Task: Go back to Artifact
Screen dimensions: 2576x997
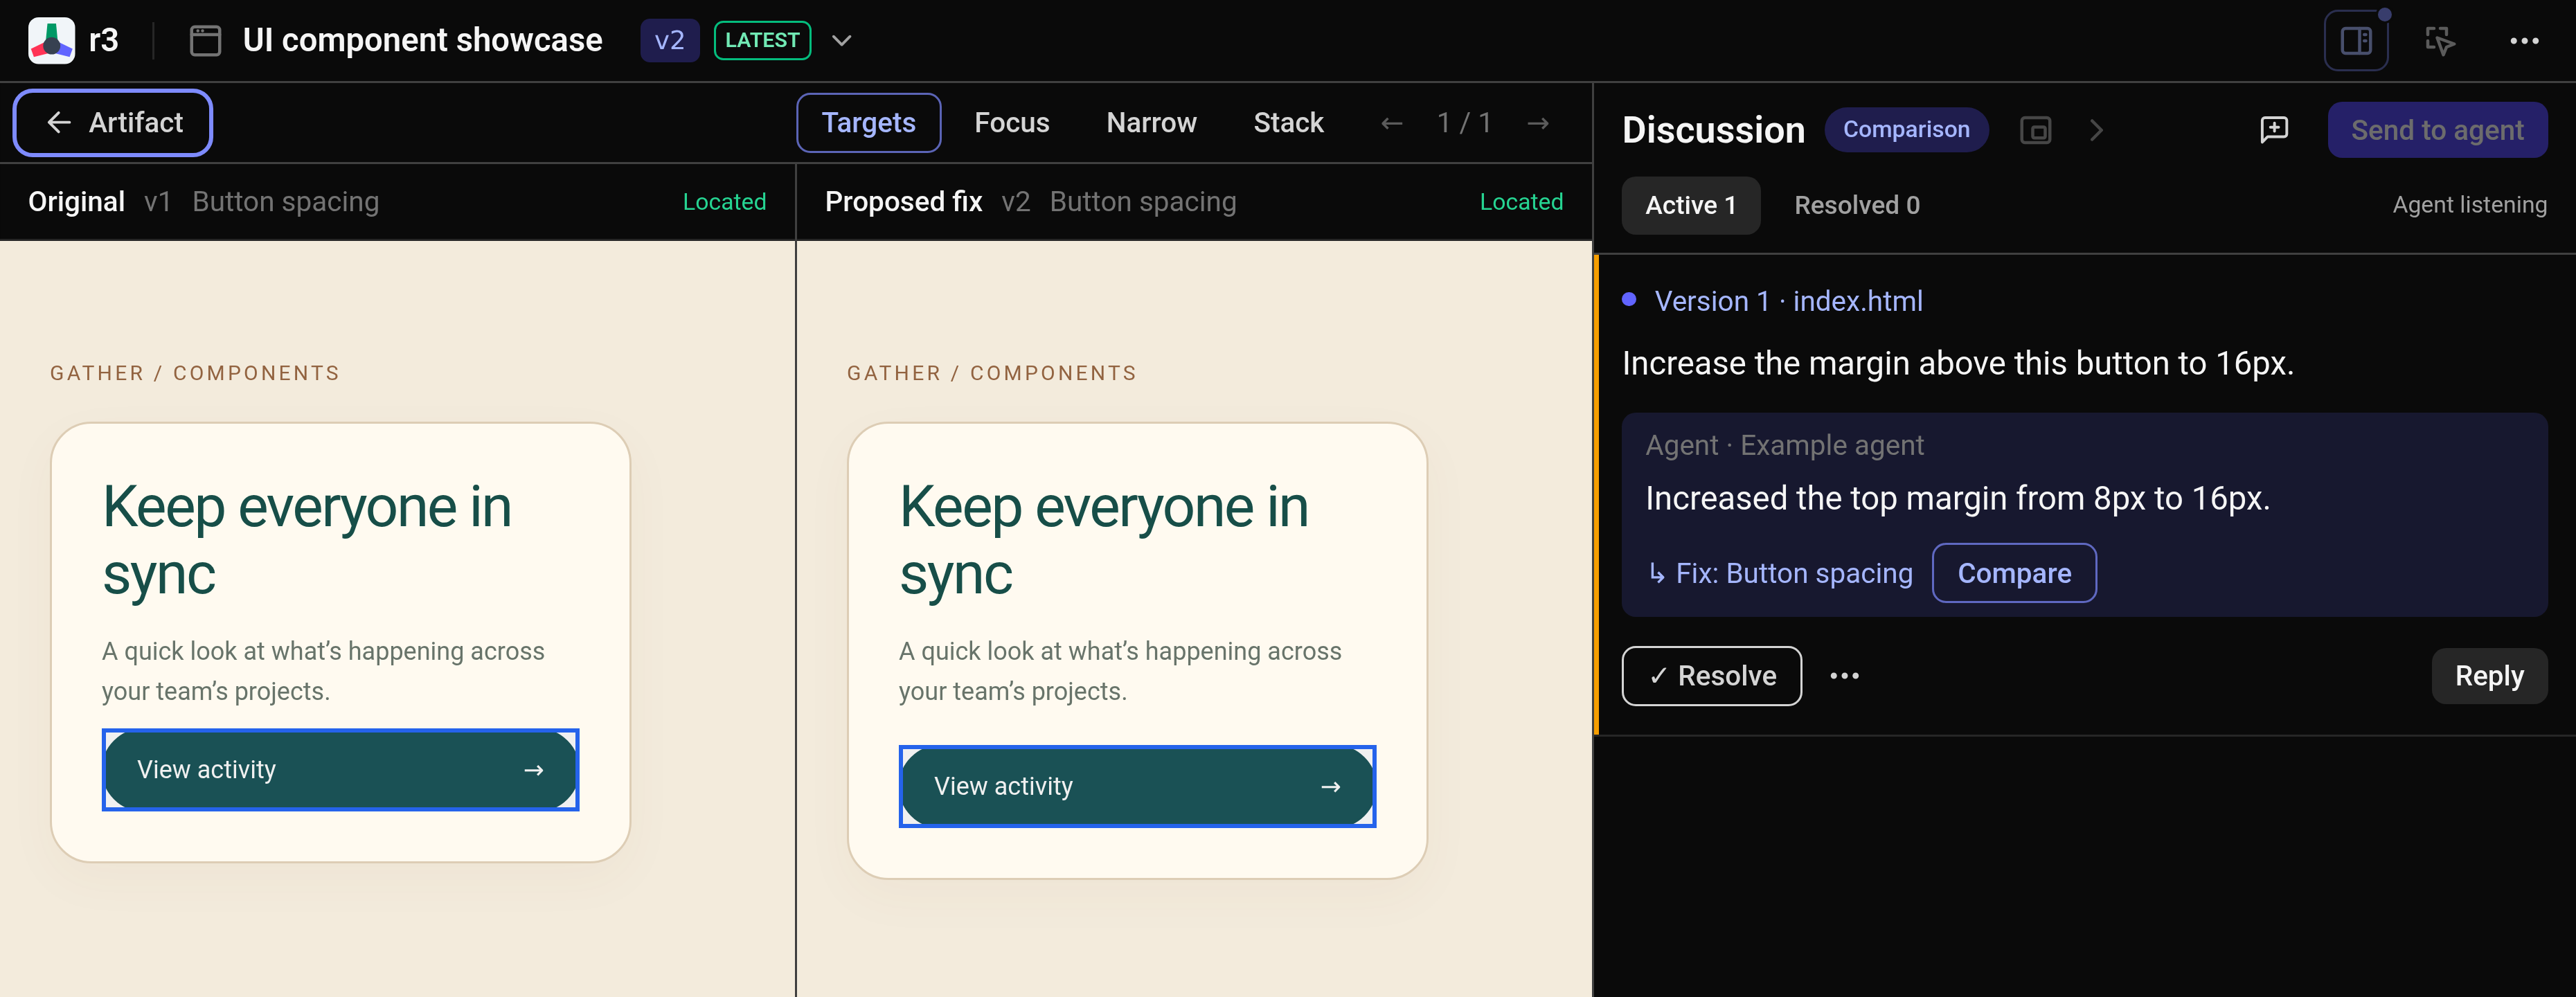Action: click(113, 123)
